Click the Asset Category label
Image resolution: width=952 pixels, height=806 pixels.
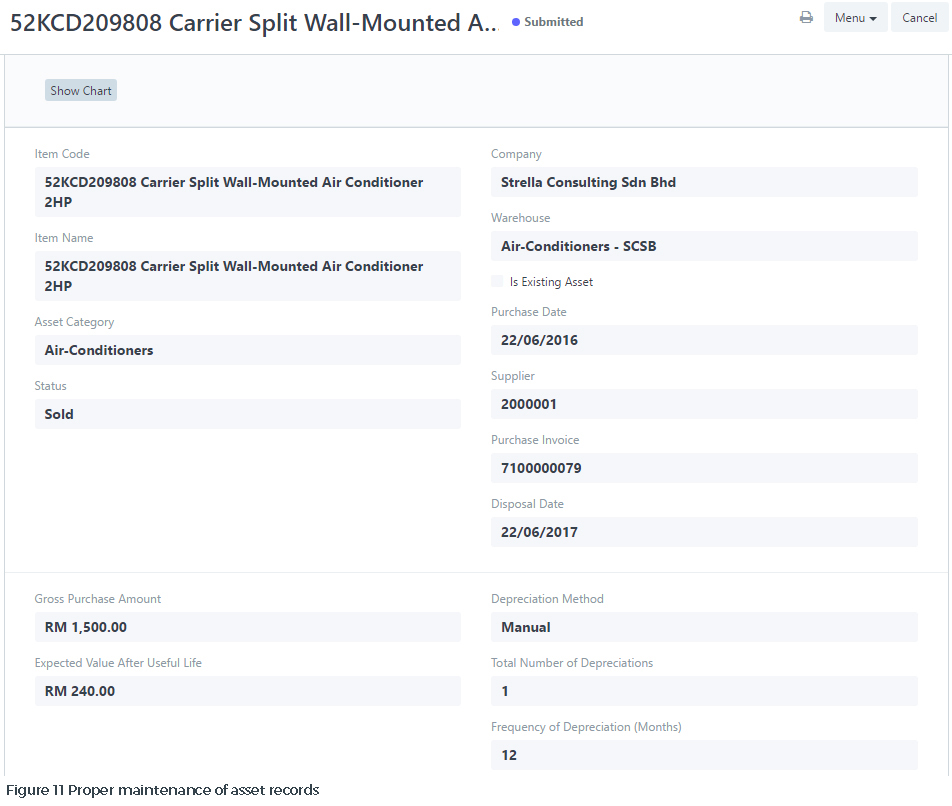point(74,322)
